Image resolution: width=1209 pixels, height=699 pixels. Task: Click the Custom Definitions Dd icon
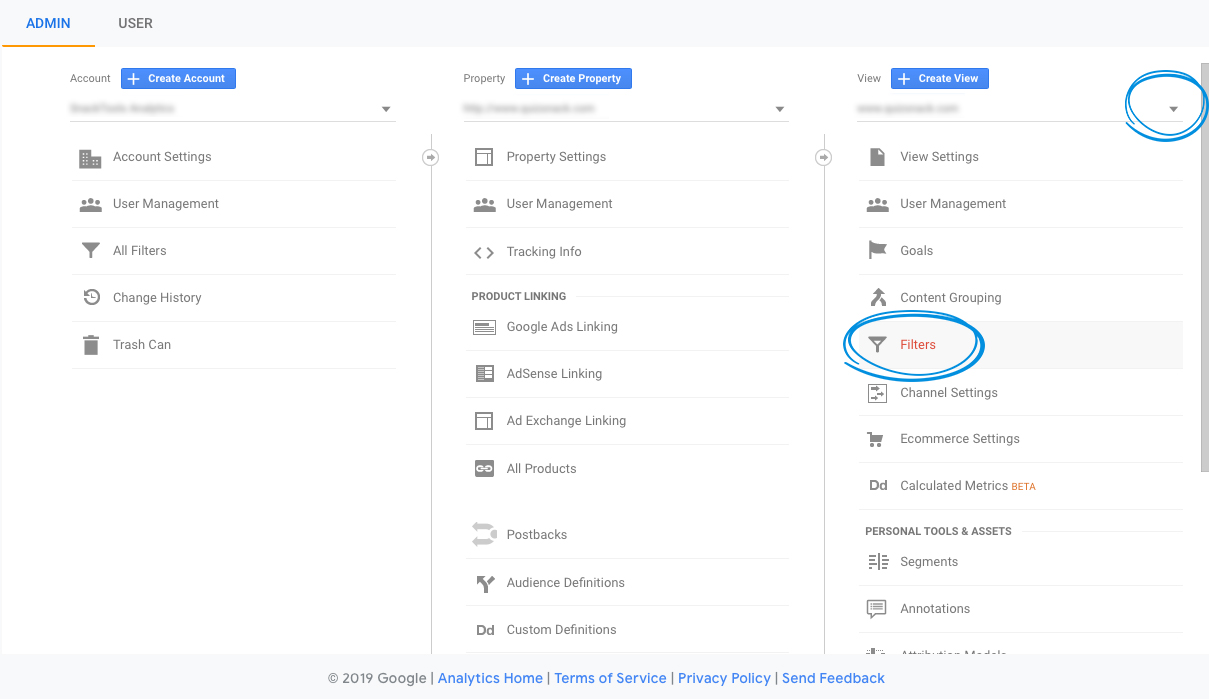coord(485,630)
